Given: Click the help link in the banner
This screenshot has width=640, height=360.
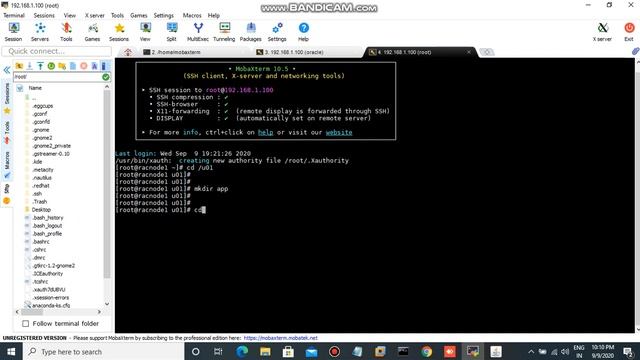Looking at the screenshot, I should pos(265,132).
